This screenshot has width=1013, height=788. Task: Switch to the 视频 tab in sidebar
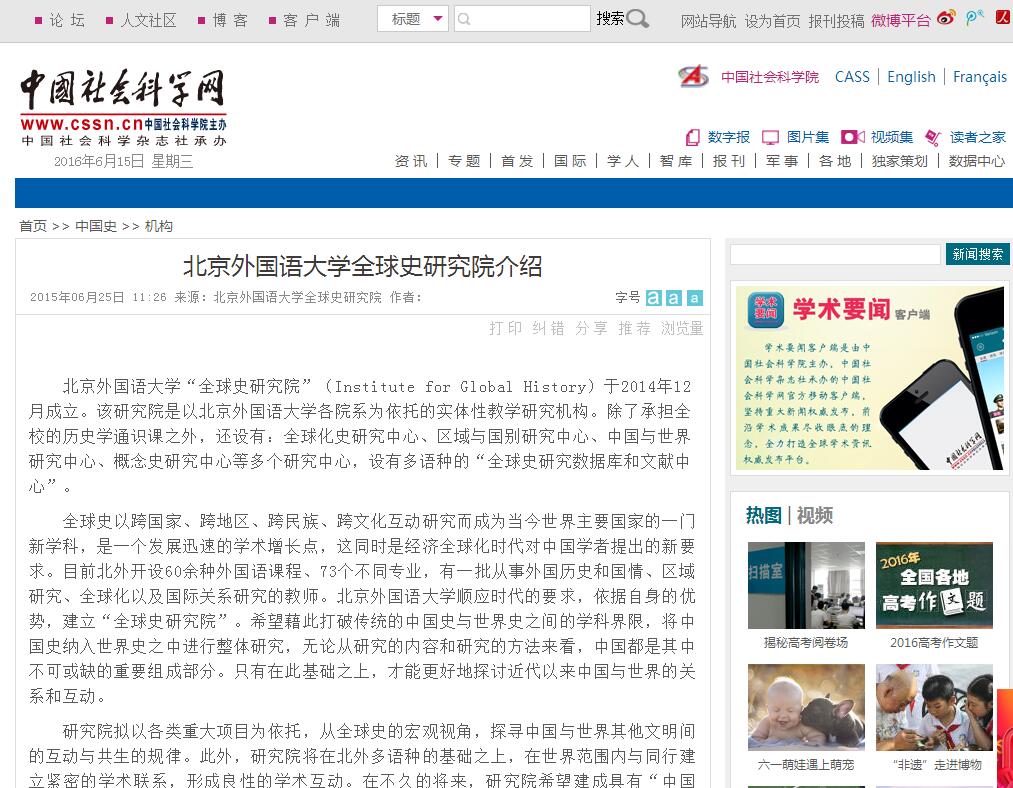click(x=815, y=515)
